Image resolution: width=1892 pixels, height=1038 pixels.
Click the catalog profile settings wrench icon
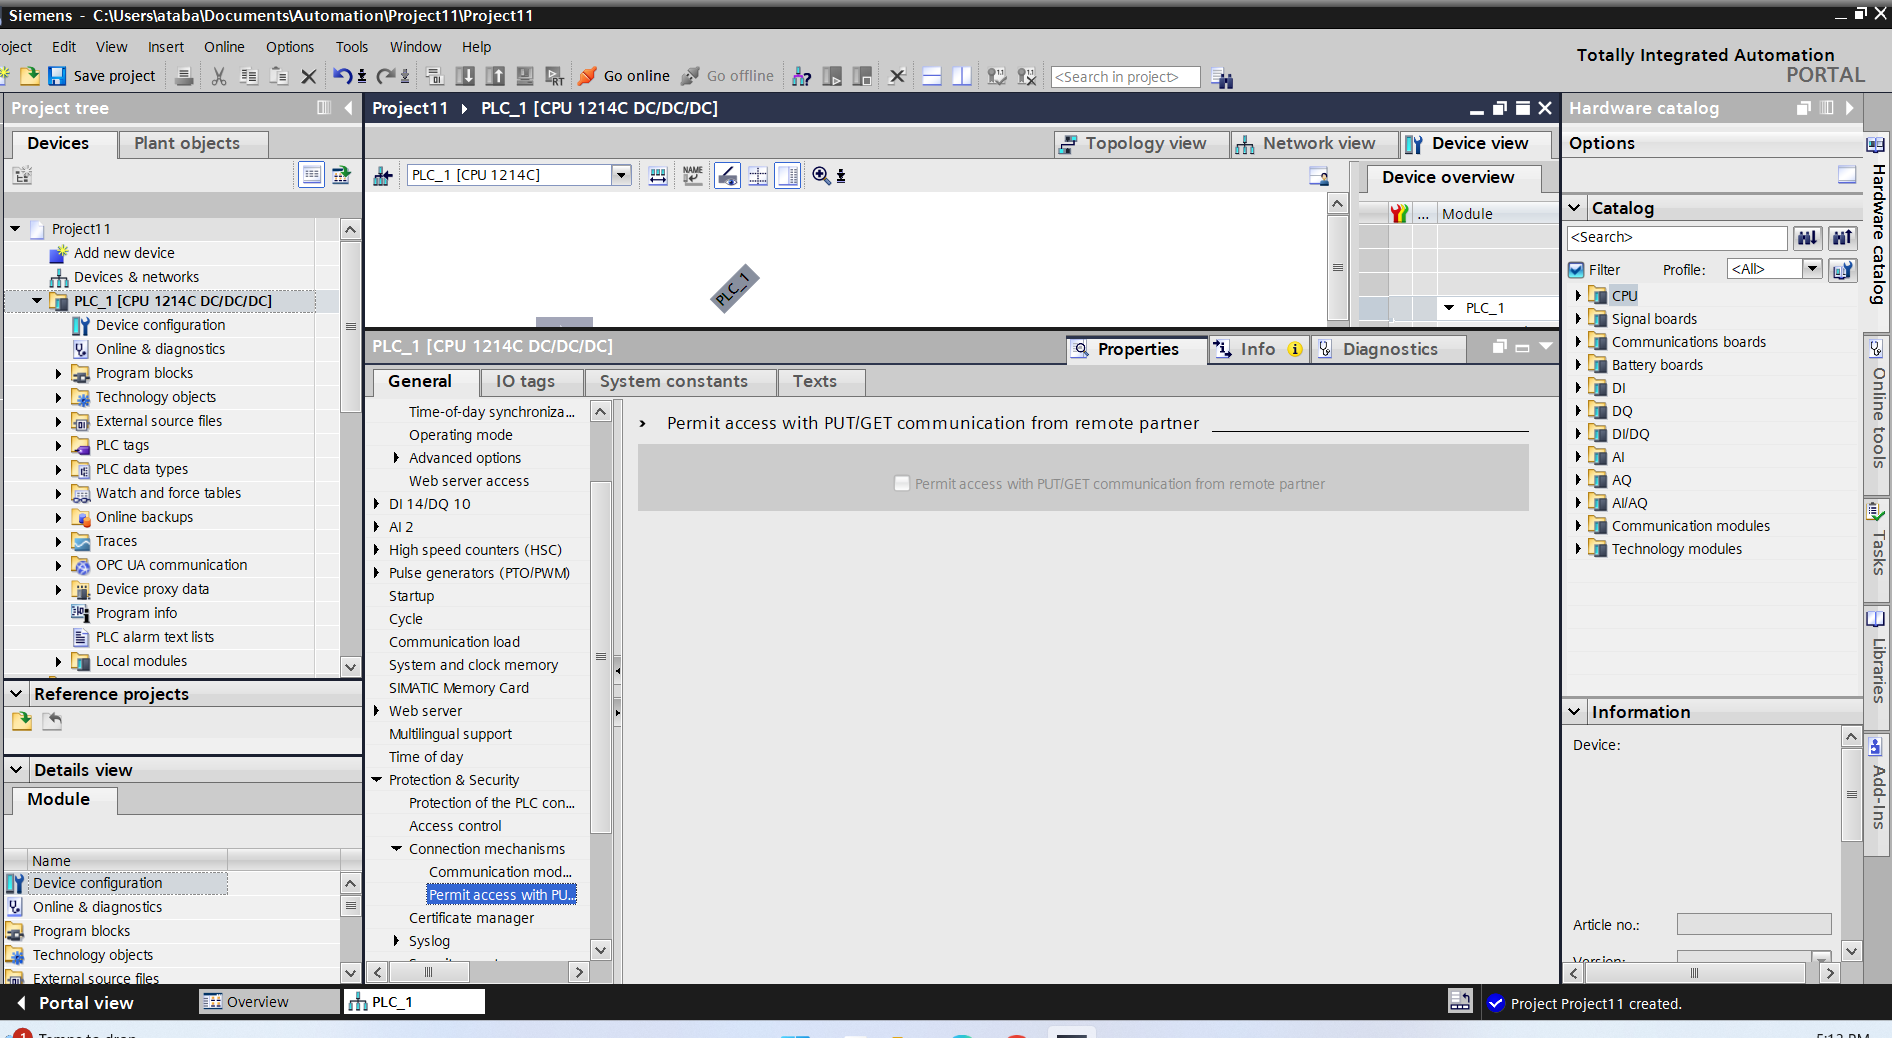tap(1843, 270)
